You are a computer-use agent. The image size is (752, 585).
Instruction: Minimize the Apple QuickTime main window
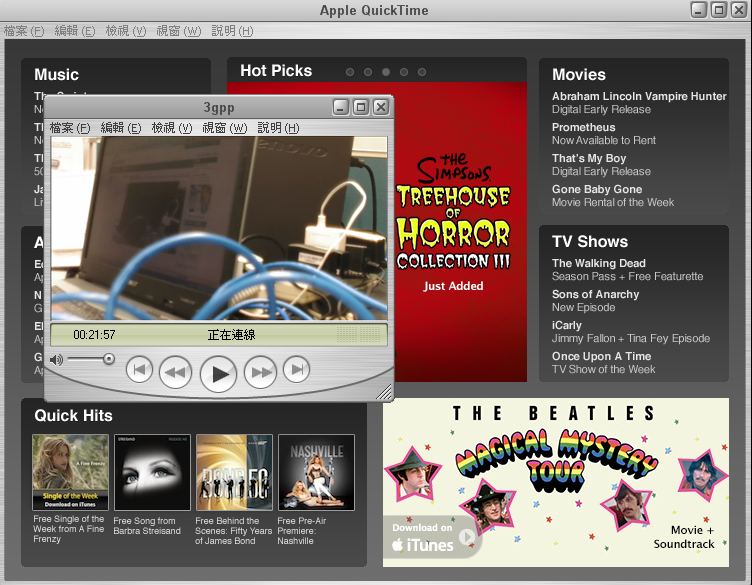698,10
